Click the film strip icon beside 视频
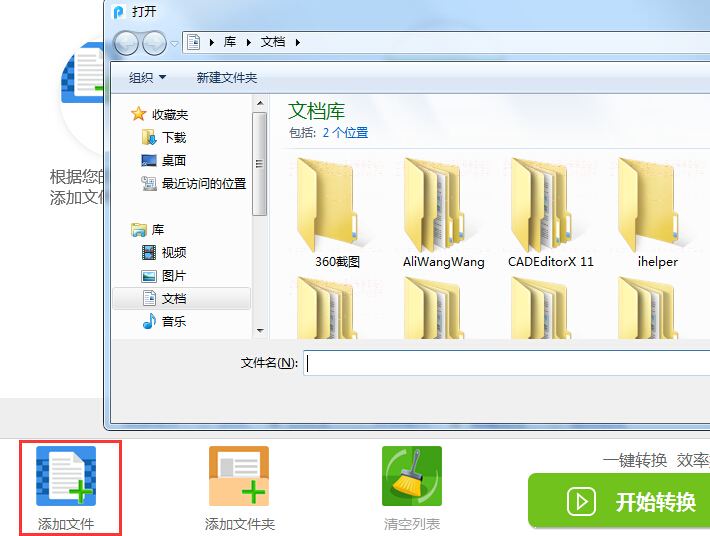This screenshot has width=710, height=536. [149, 252]
